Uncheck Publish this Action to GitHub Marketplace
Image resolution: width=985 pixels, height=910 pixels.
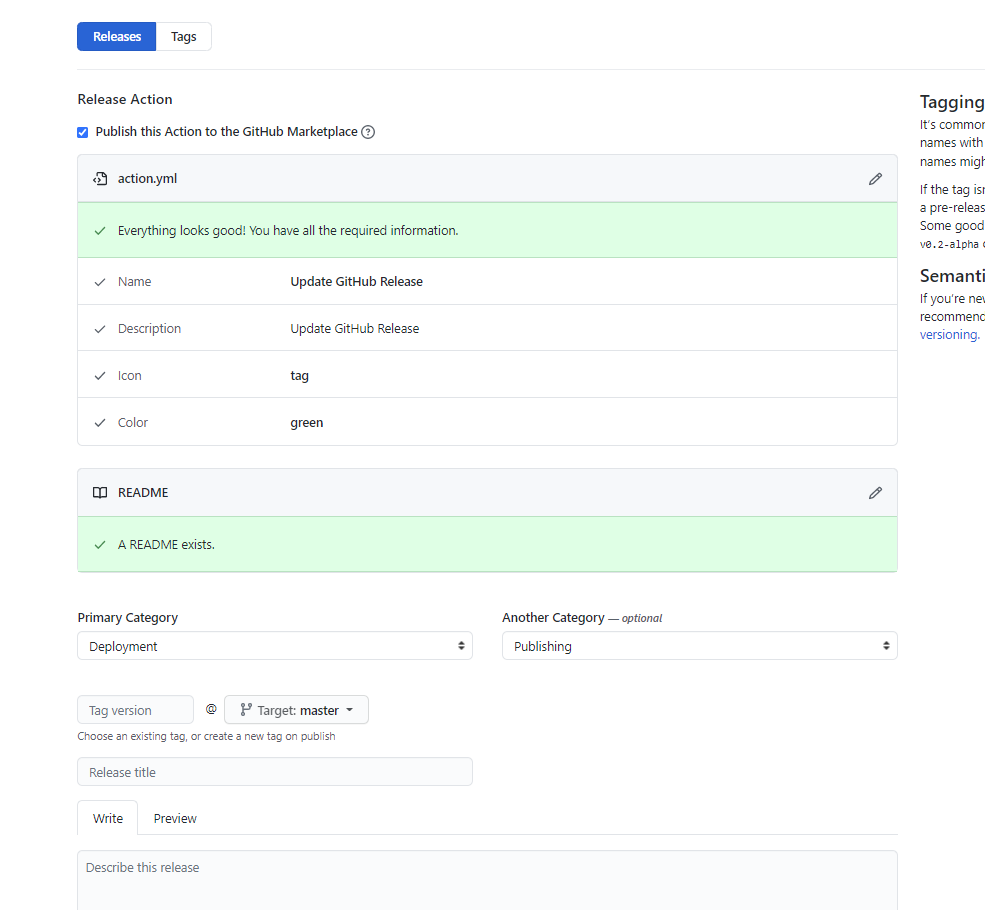click(x=82, y=131)
